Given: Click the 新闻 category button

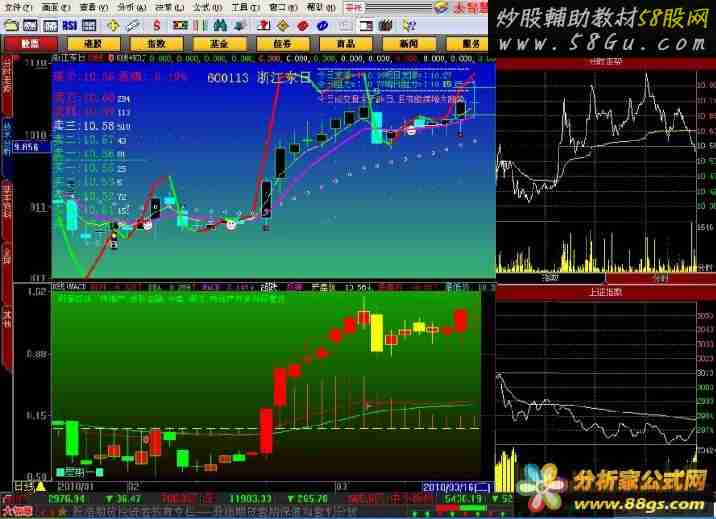Looking at the screenshot, I should click(x=409, y=44).
